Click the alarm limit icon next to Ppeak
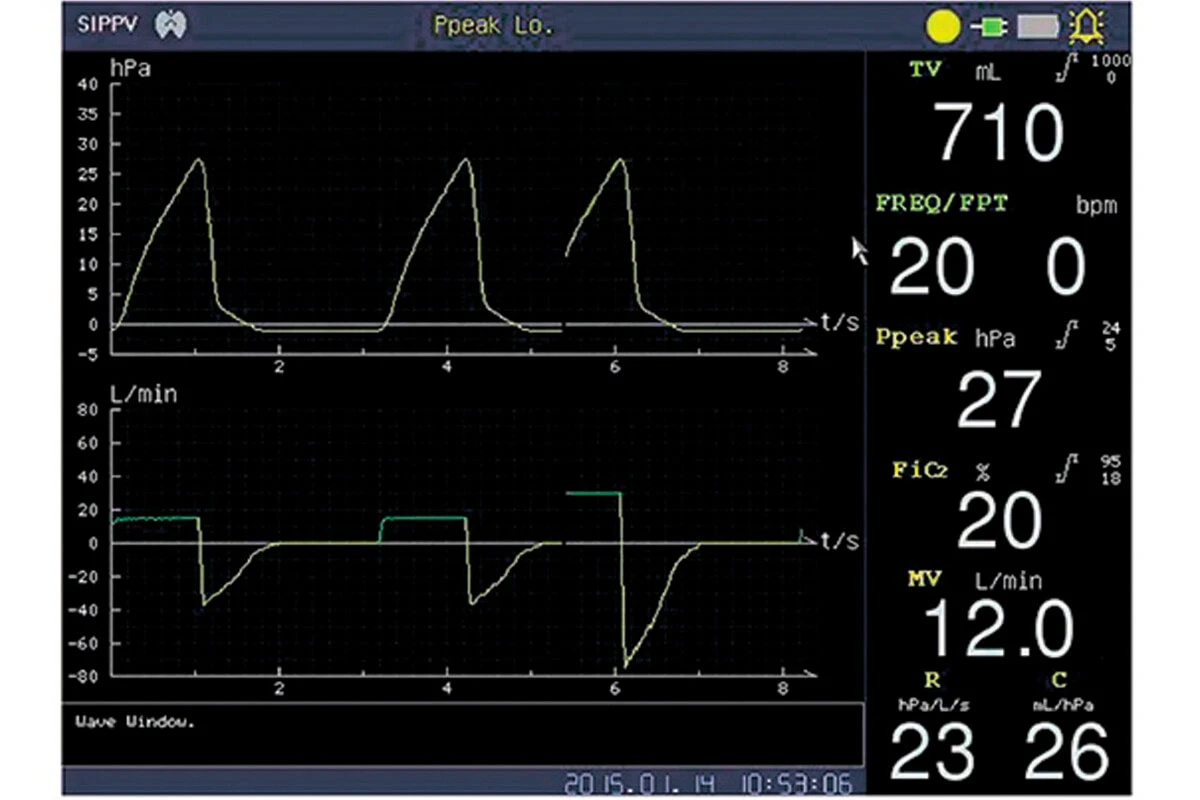The width and height of the screenshot is (1200, 800). pos(1072,338)
